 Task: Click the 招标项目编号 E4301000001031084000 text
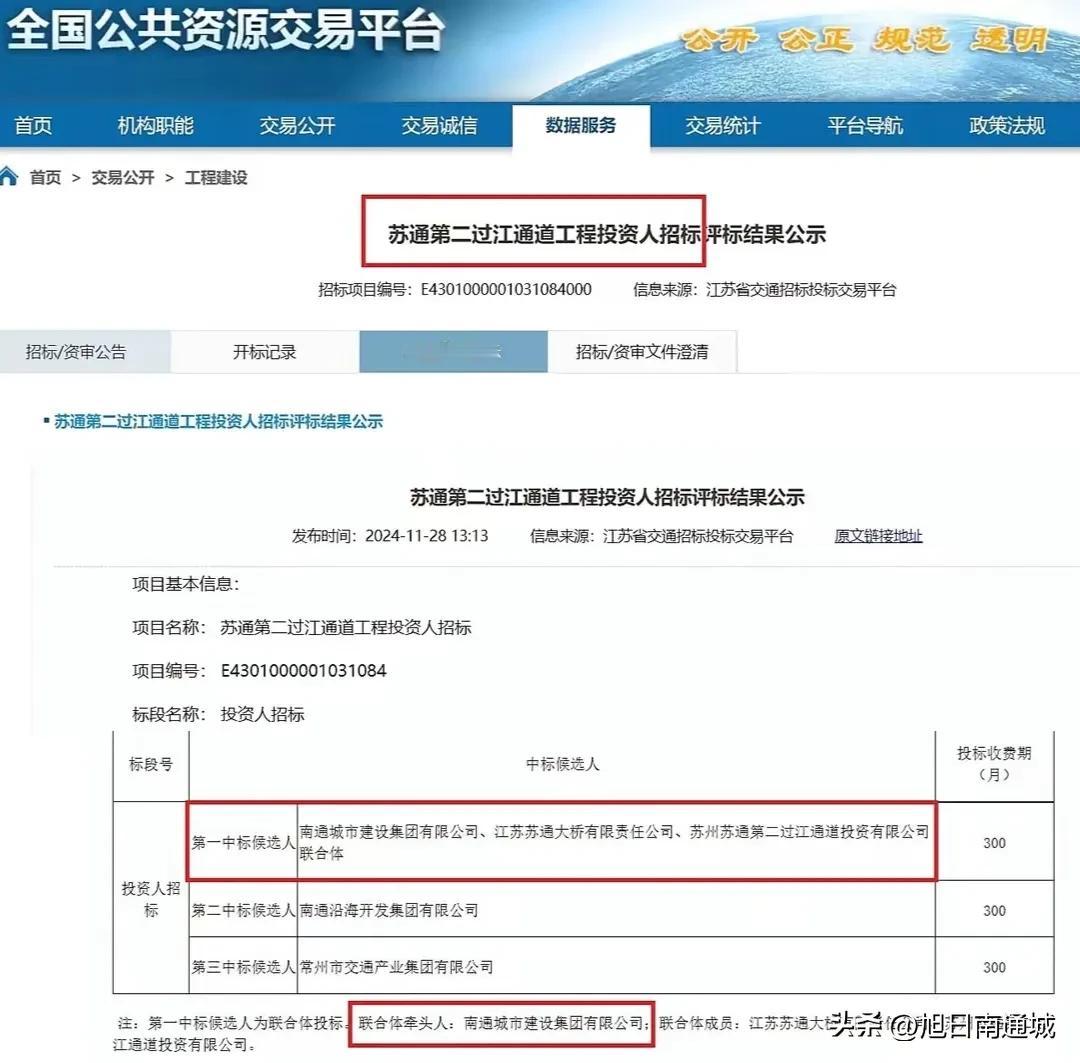pos(455,289)
